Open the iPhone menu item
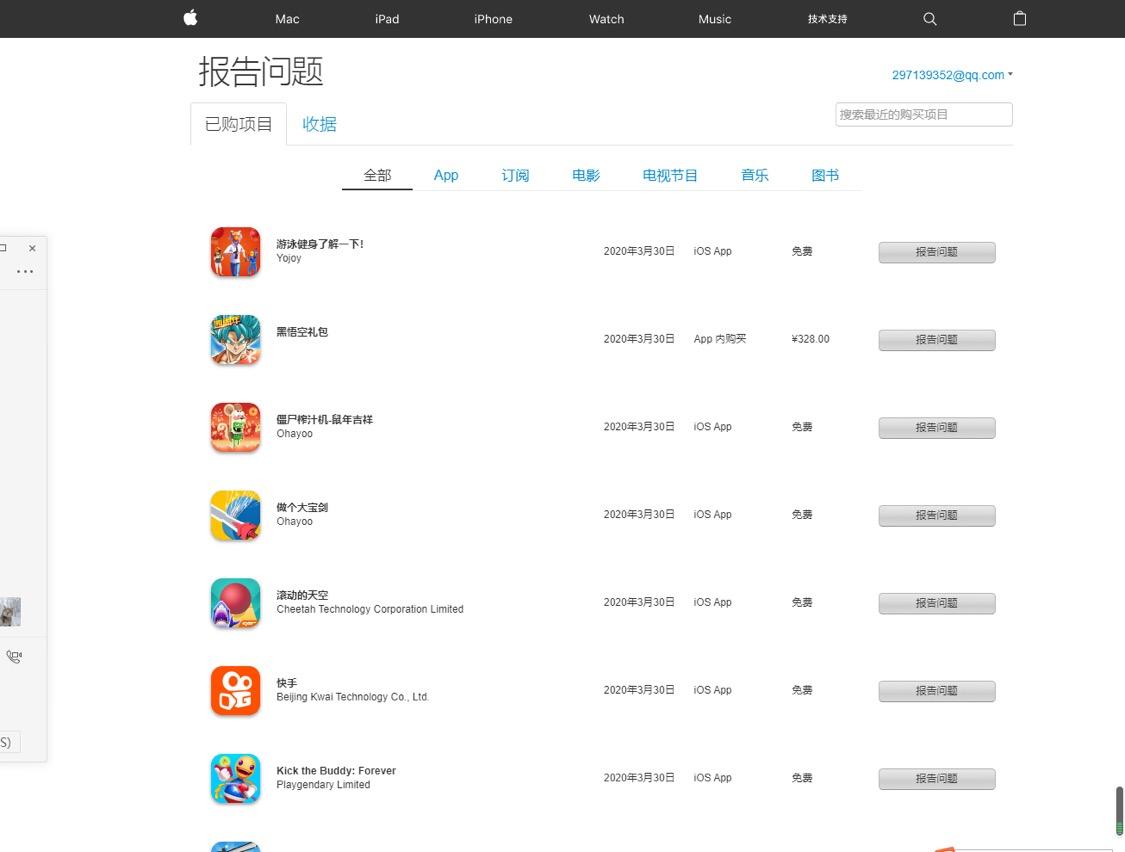 coord(493,19)
